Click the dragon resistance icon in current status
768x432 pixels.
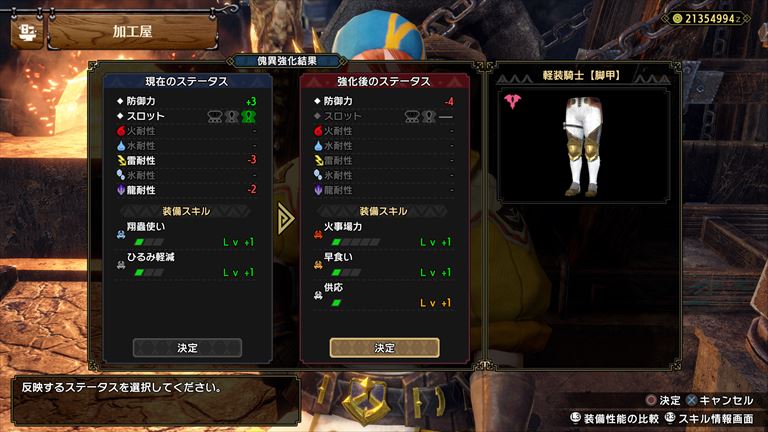pos(121,190)
